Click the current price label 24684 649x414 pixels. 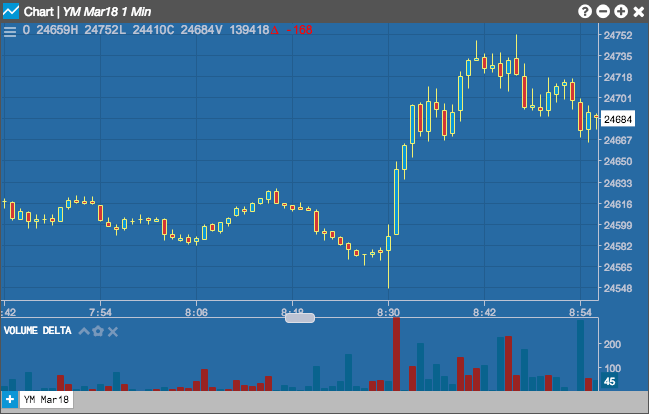coord(617,119)
